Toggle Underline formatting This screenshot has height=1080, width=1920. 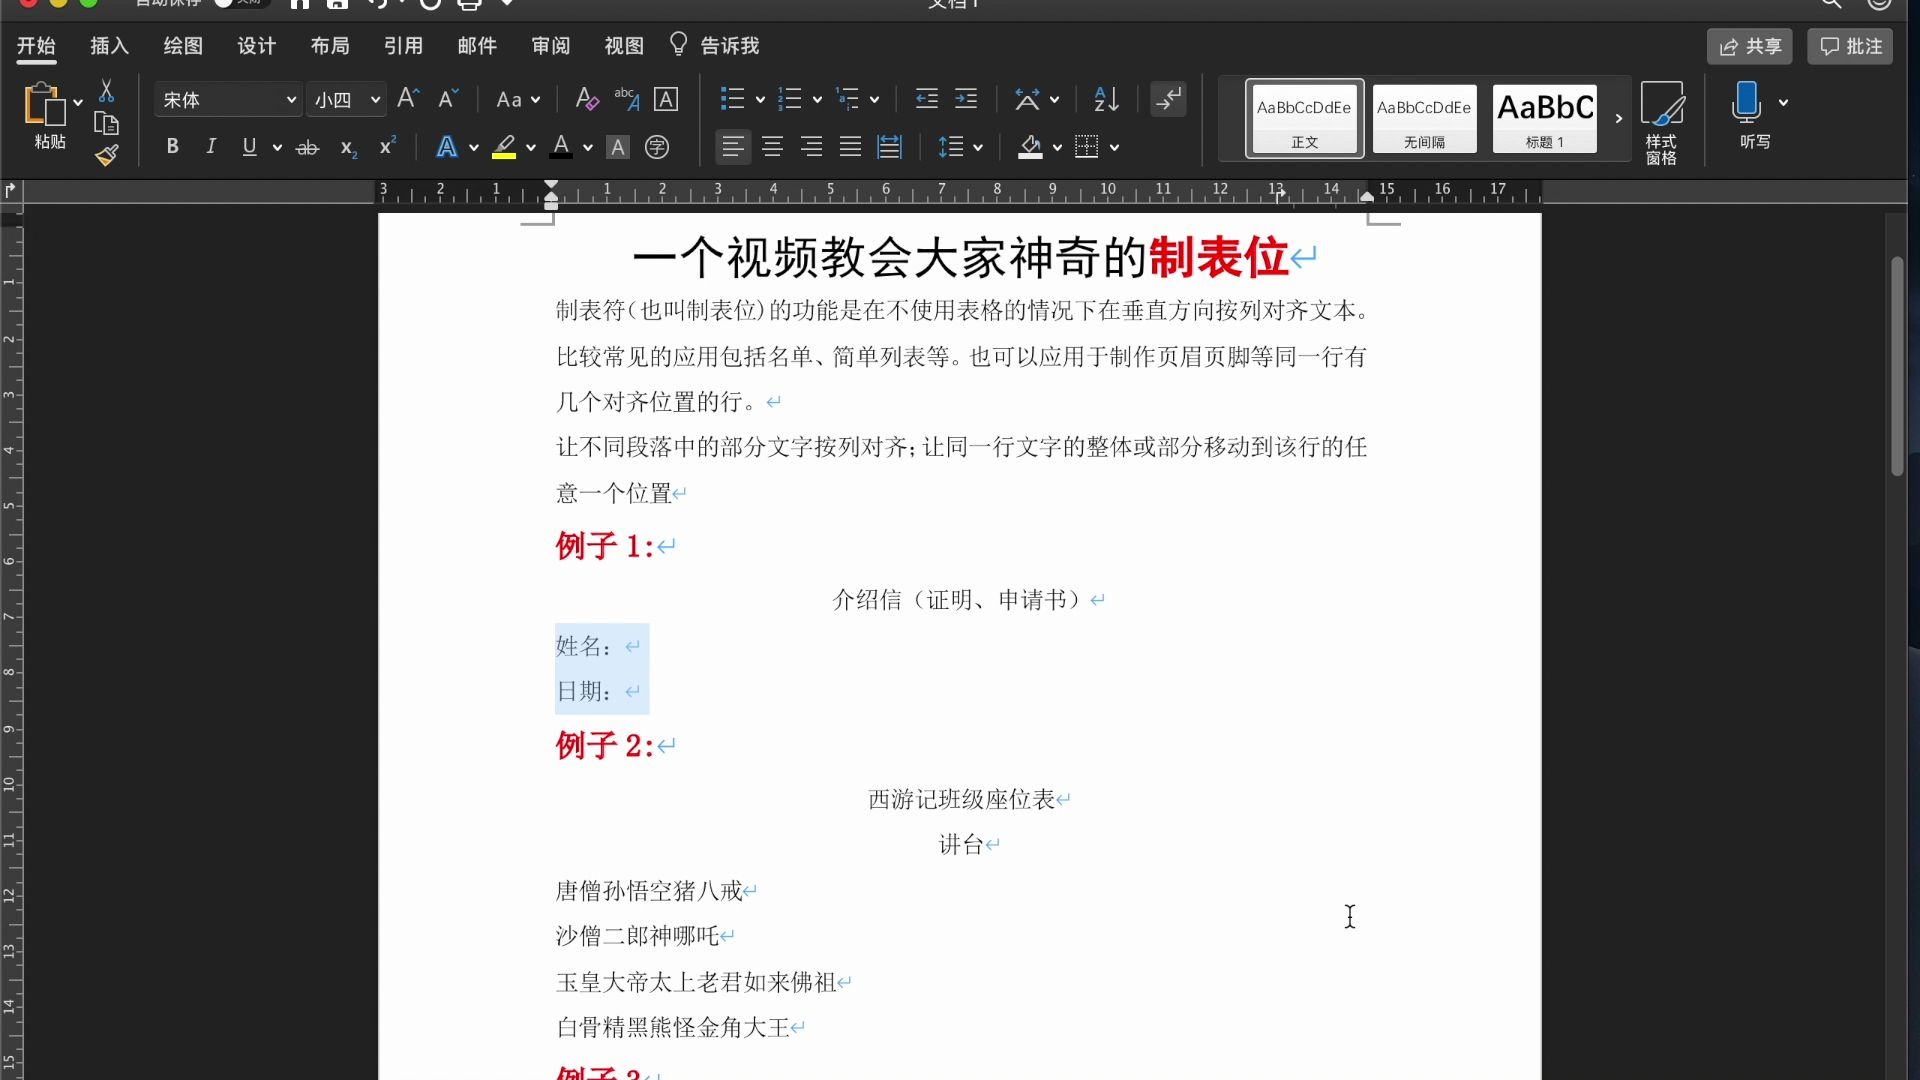(249, 147)
